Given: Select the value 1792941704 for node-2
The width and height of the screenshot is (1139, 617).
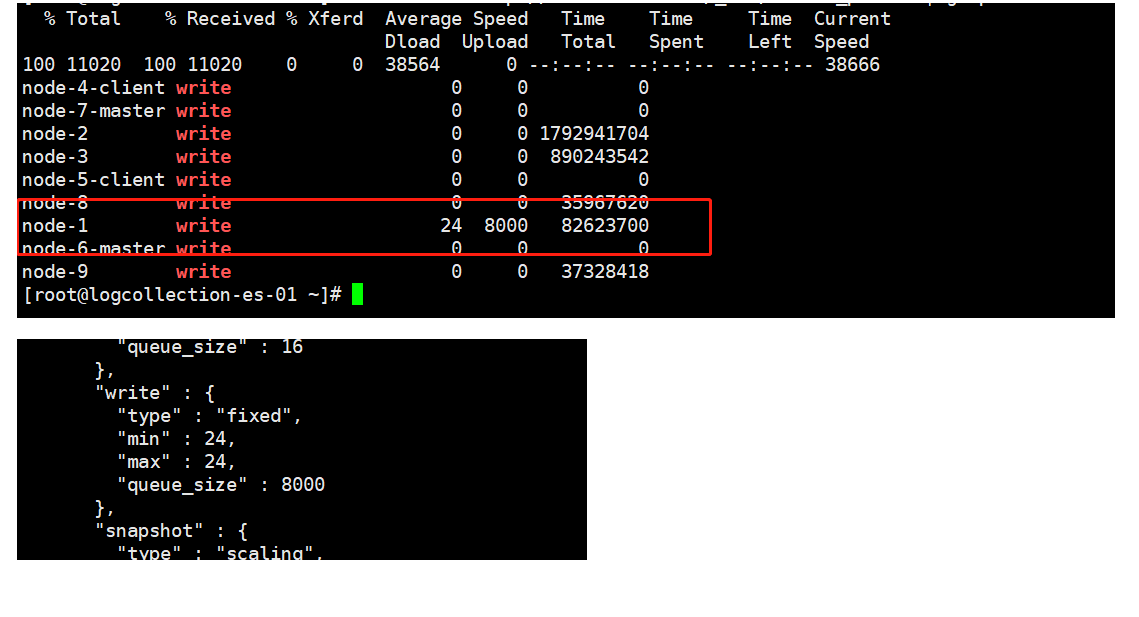Looking at the screenshot, I should (x=594, y=134).
